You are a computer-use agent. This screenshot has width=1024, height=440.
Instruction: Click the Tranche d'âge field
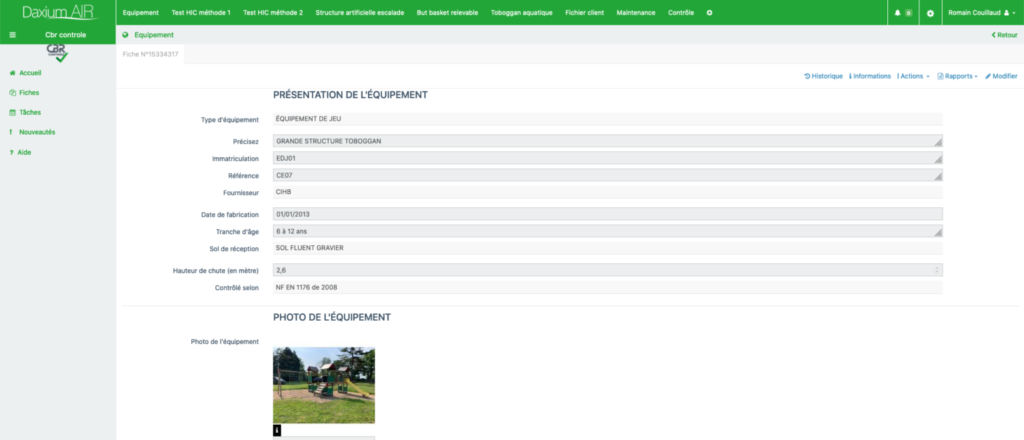point(607,231)
